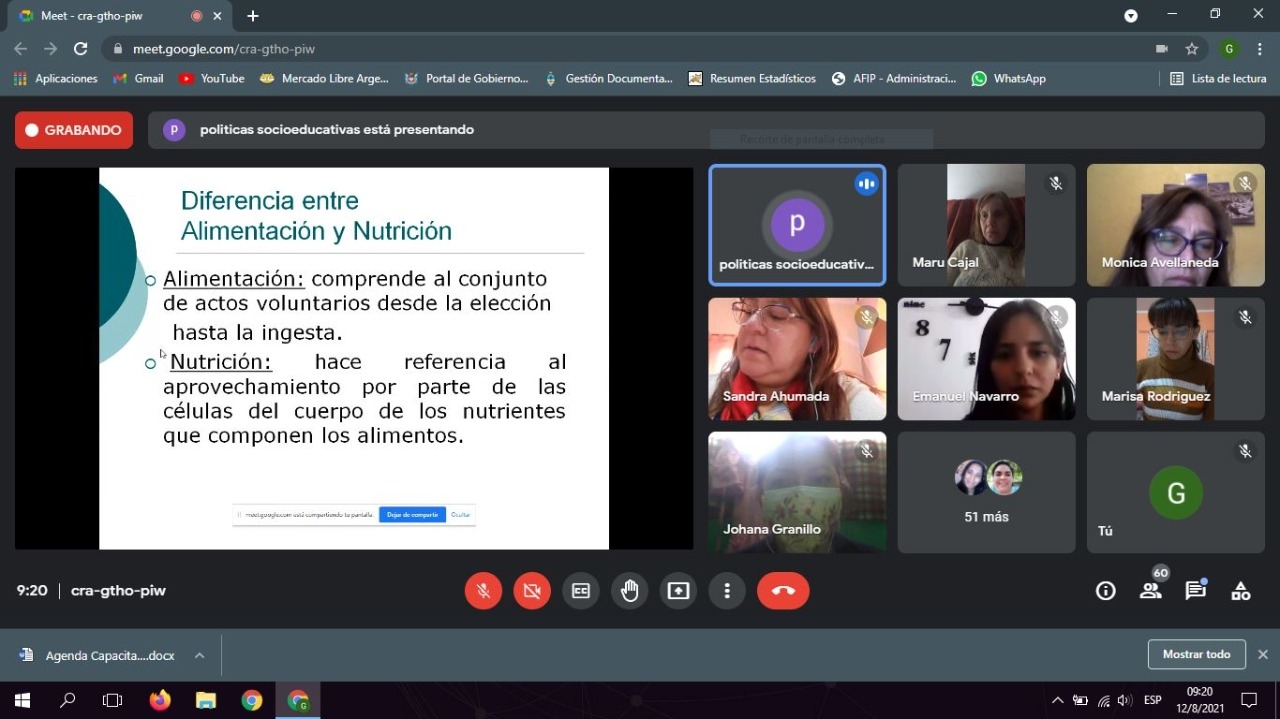Open more options three-dot menu
Viewport: 1280px width, 719px height.
pyautogui.click(x=727, y=591)
